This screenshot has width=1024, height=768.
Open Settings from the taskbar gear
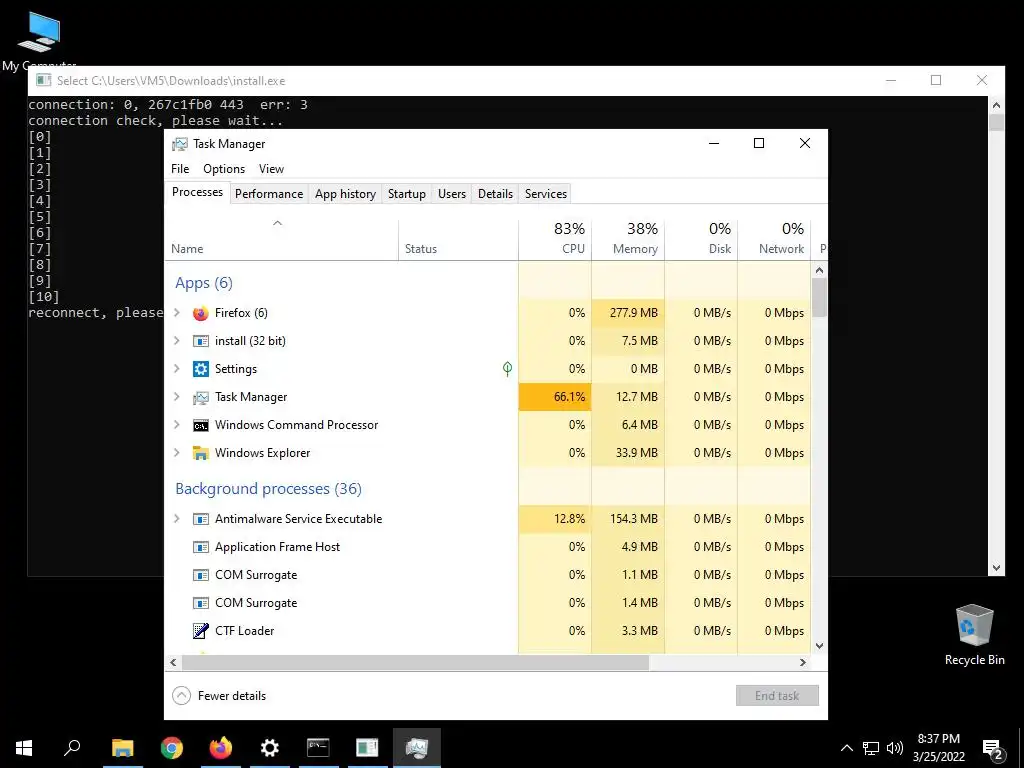[x=270, y=748]
